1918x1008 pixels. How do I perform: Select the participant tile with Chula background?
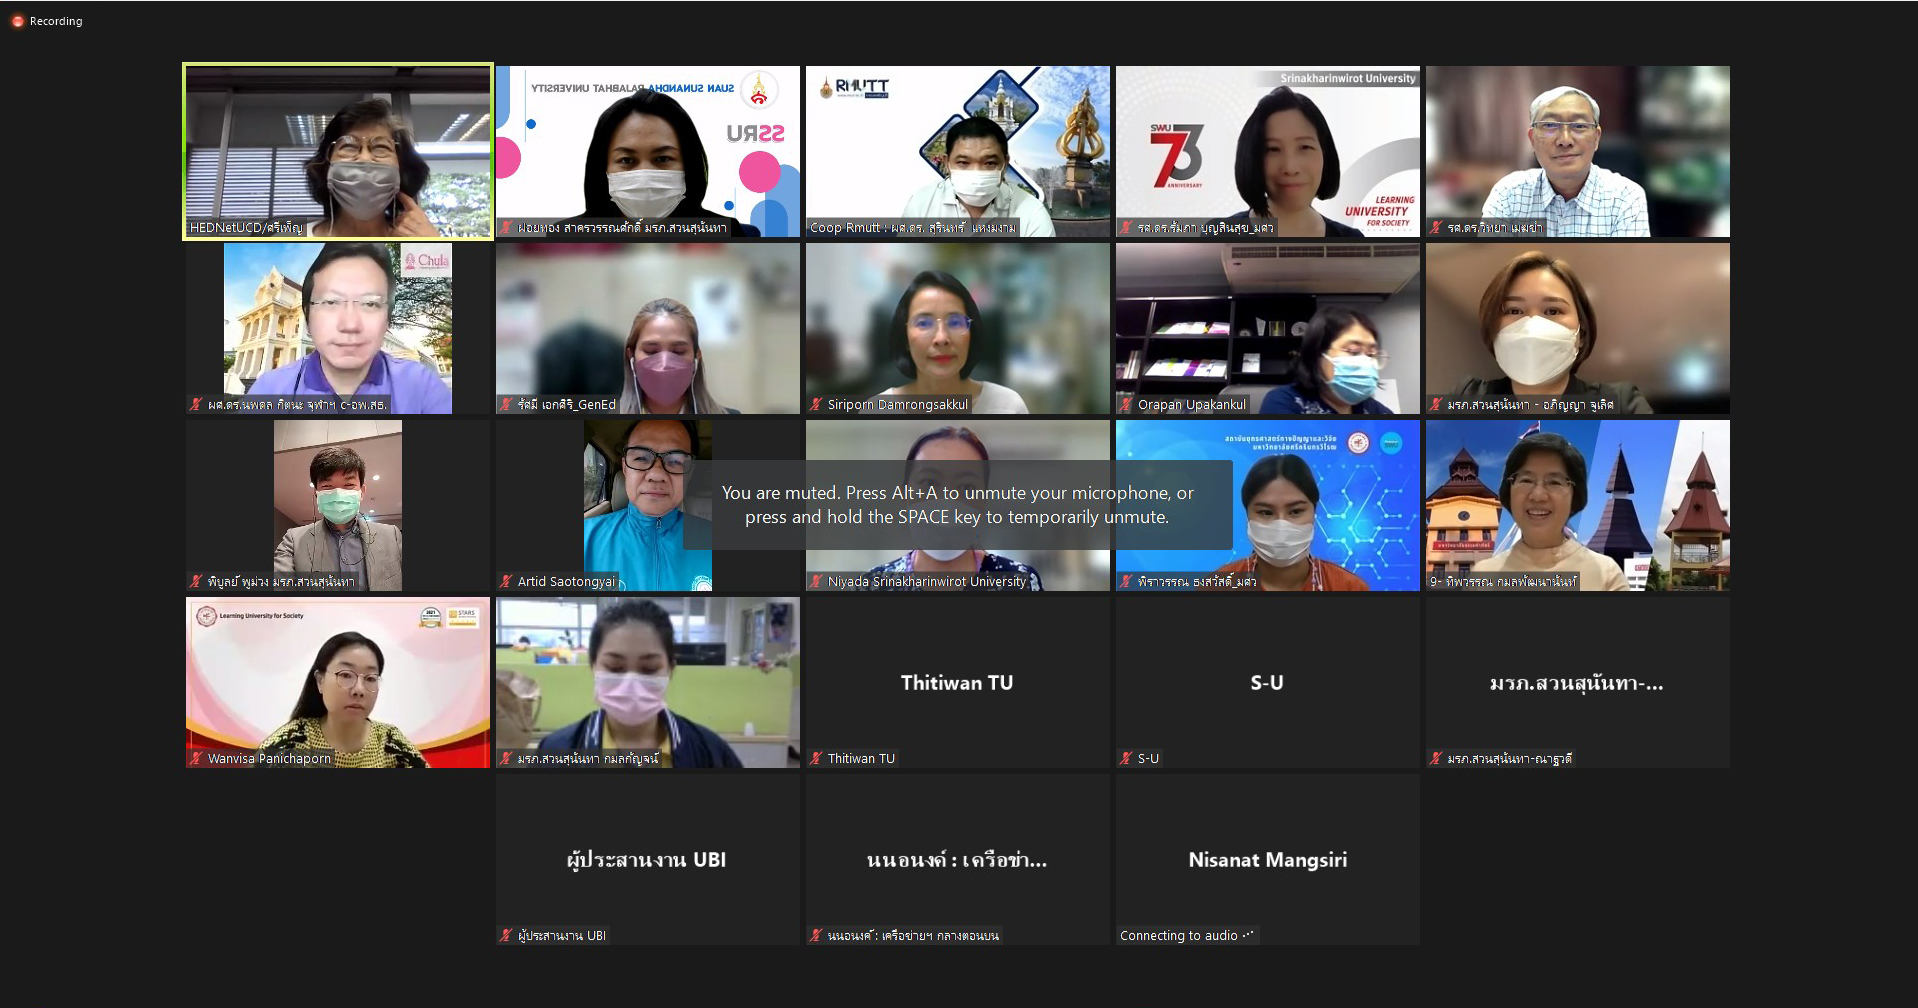click(x=338, y=327)
